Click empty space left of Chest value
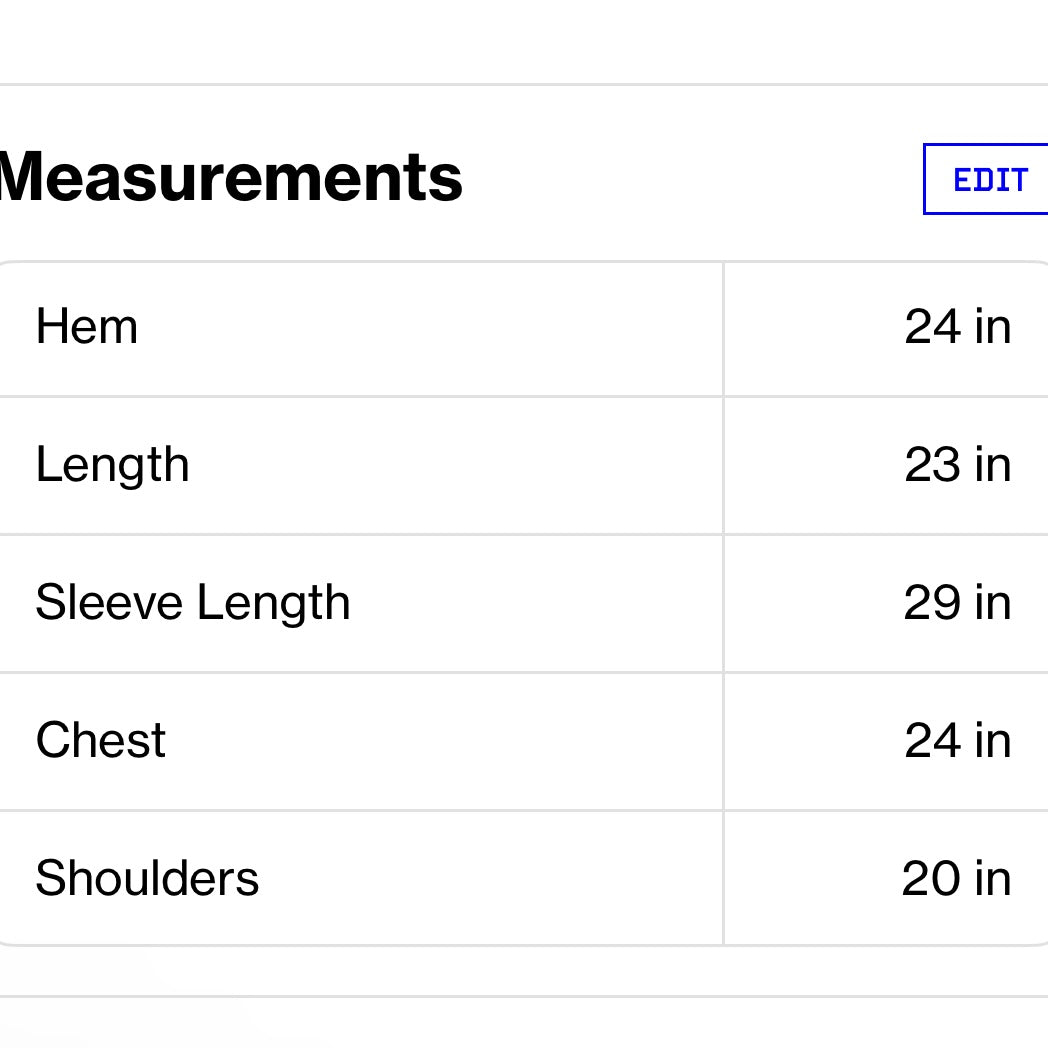The height and width of the screenshot is (1048, 1048). point(810,741)
